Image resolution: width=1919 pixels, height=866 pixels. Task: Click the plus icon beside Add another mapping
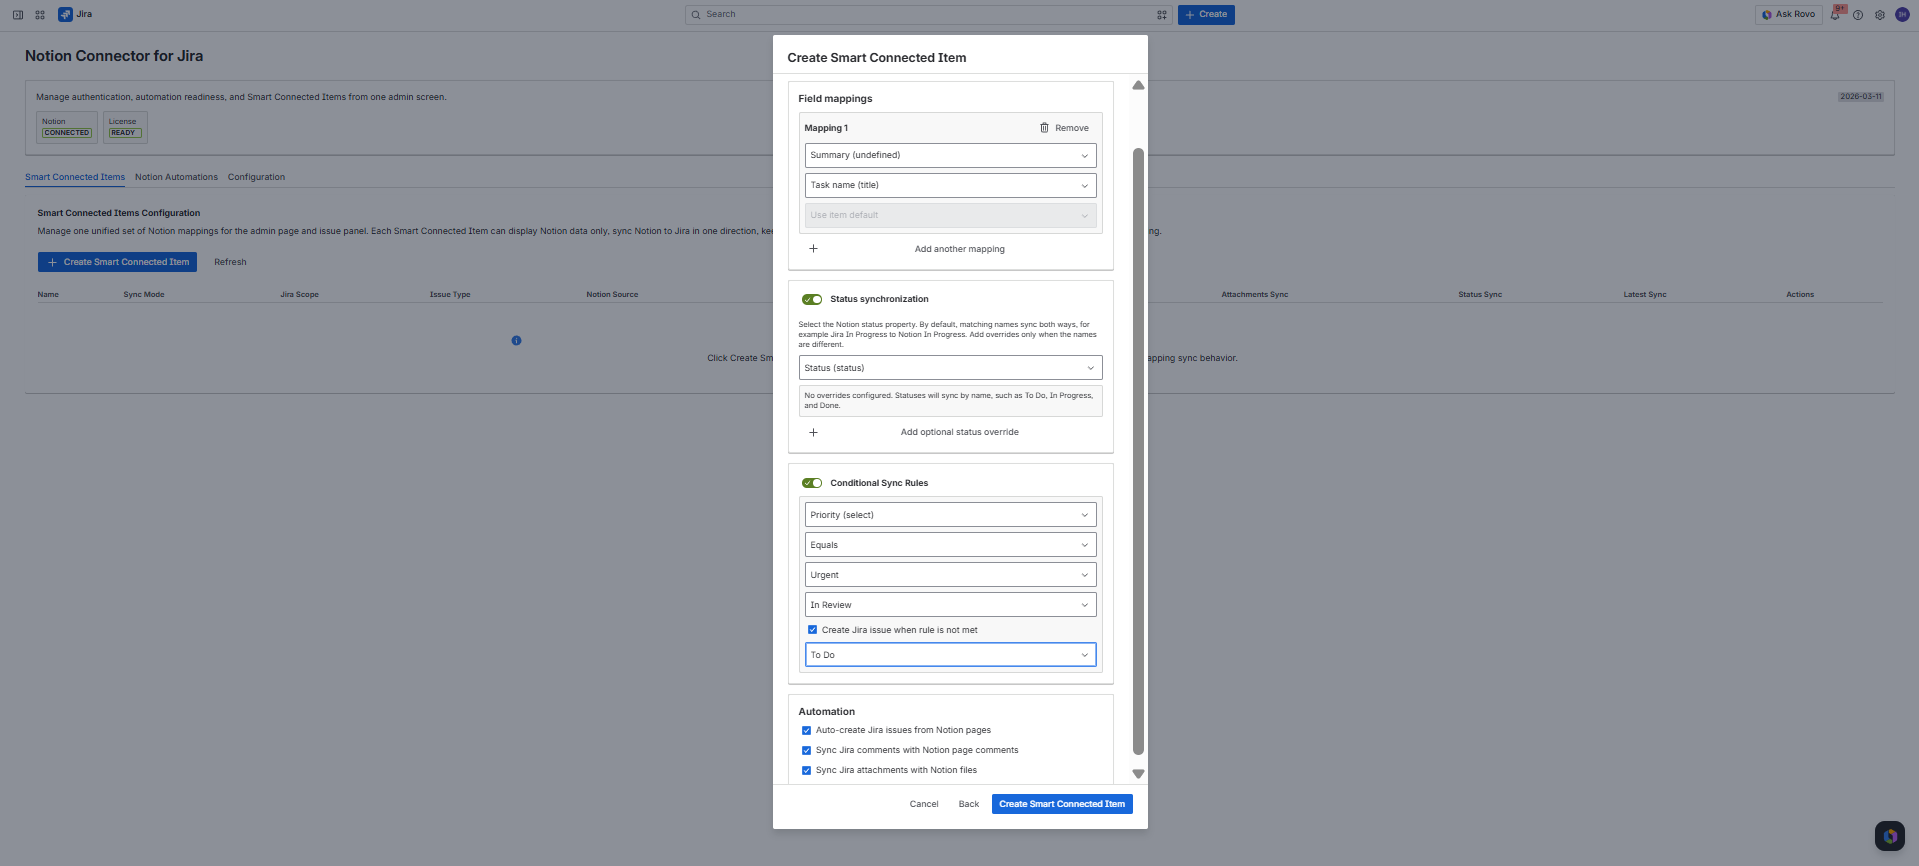point(813,249)
